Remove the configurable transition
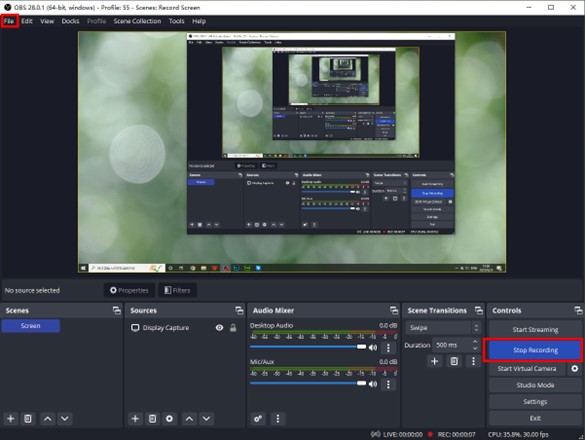Image resolution: width=585 pixels, height=440 pixels. click(x=454, y=361)
